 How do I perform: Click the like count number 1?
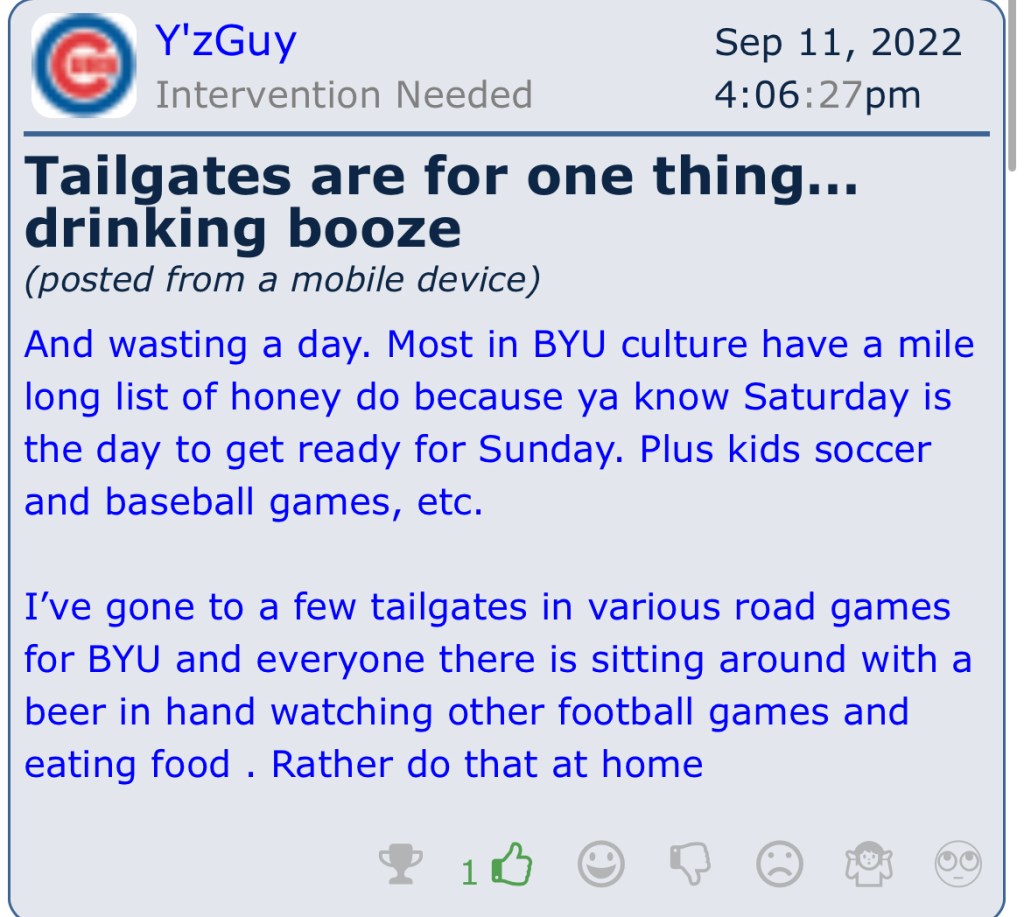469,872
